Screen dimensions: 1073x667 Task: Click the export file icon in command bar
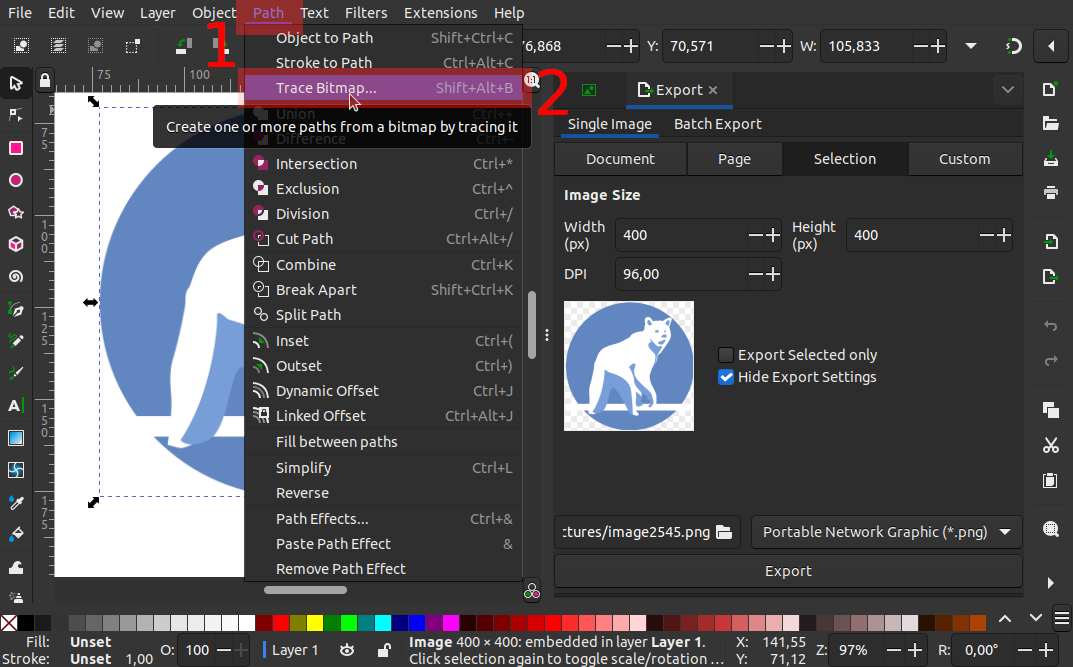click(1050, 276)
